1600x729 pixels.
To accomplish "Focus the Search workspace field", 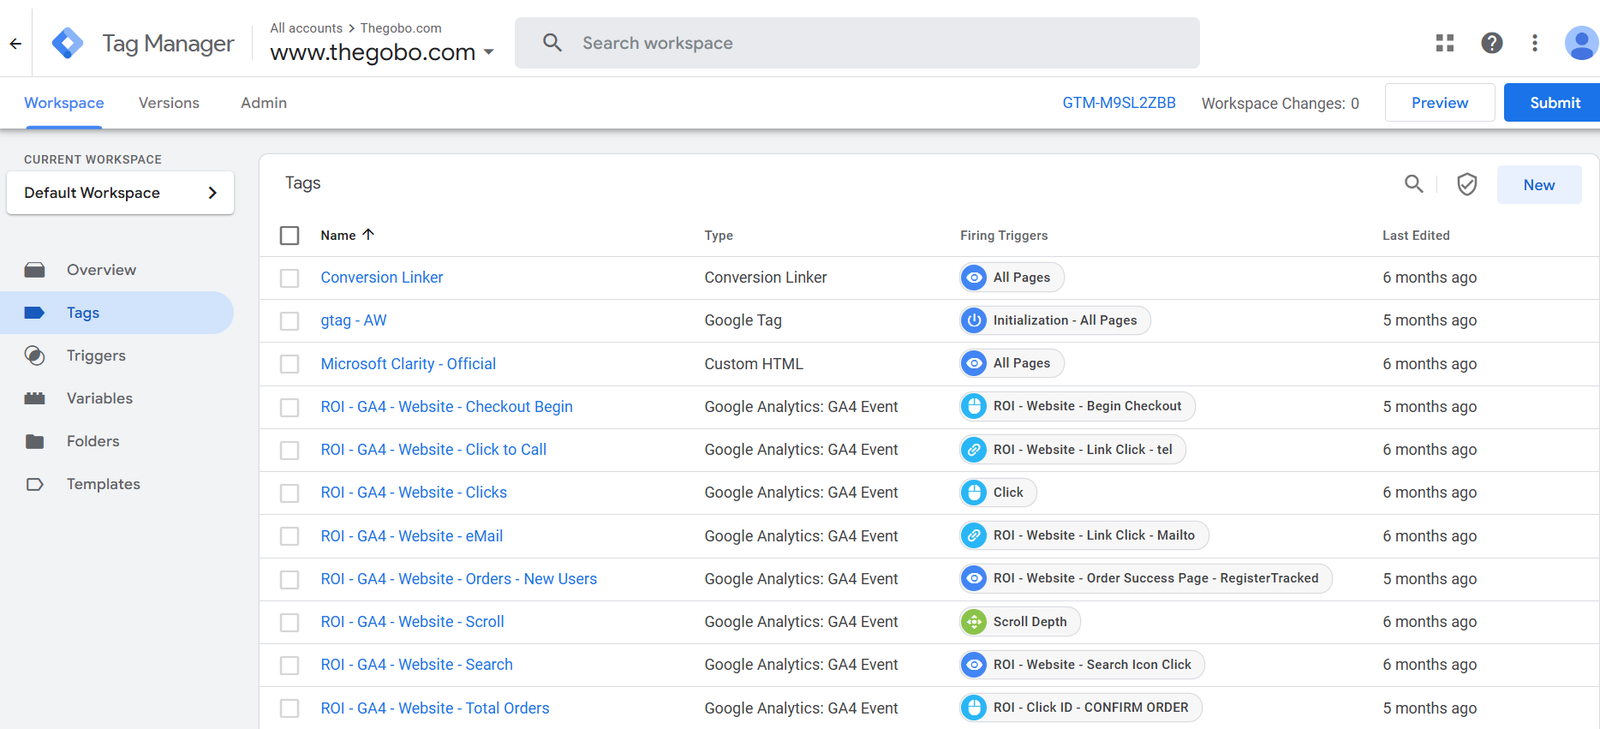I will click(x=857, y=43).
